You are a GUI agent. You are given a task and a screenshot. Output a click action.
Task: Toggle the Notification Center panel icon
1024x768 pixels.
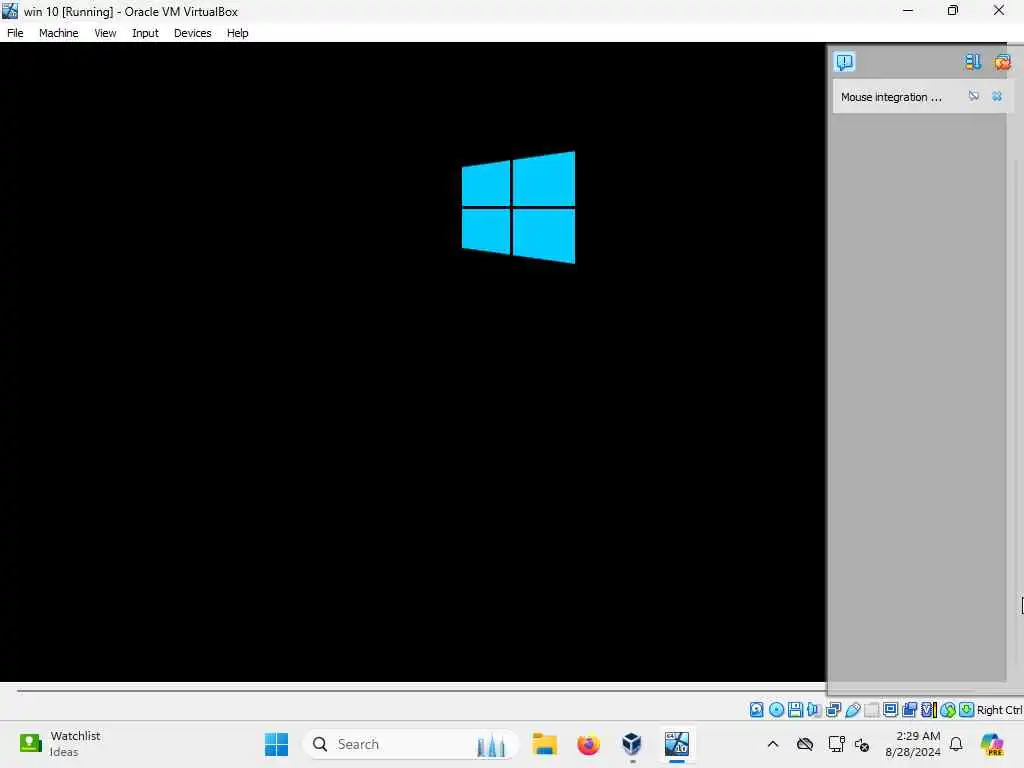(x=844, y=62)
